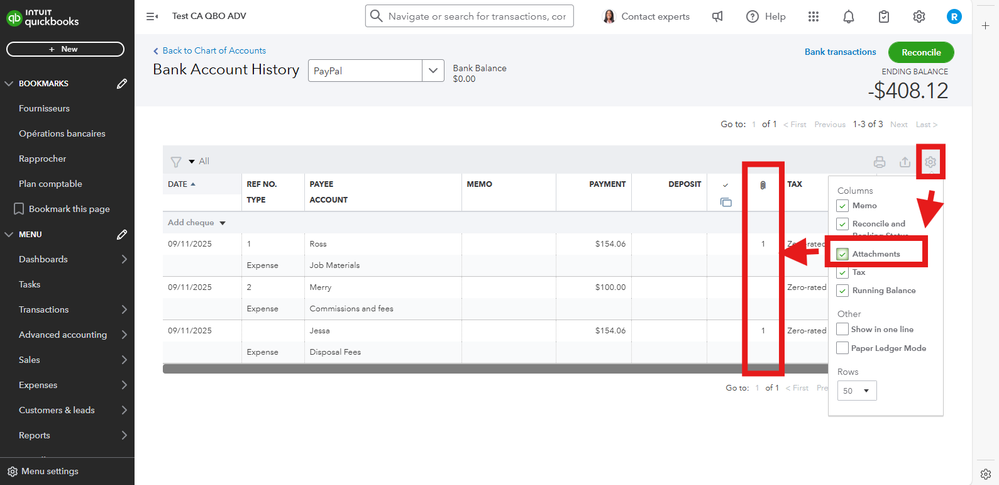999x485 pixels.
Task: Click the green Reconcile button
Action: (x=921, y=52)
